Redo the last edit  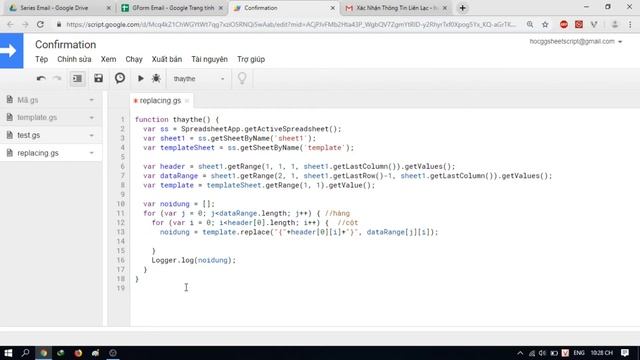click(58, 78)
